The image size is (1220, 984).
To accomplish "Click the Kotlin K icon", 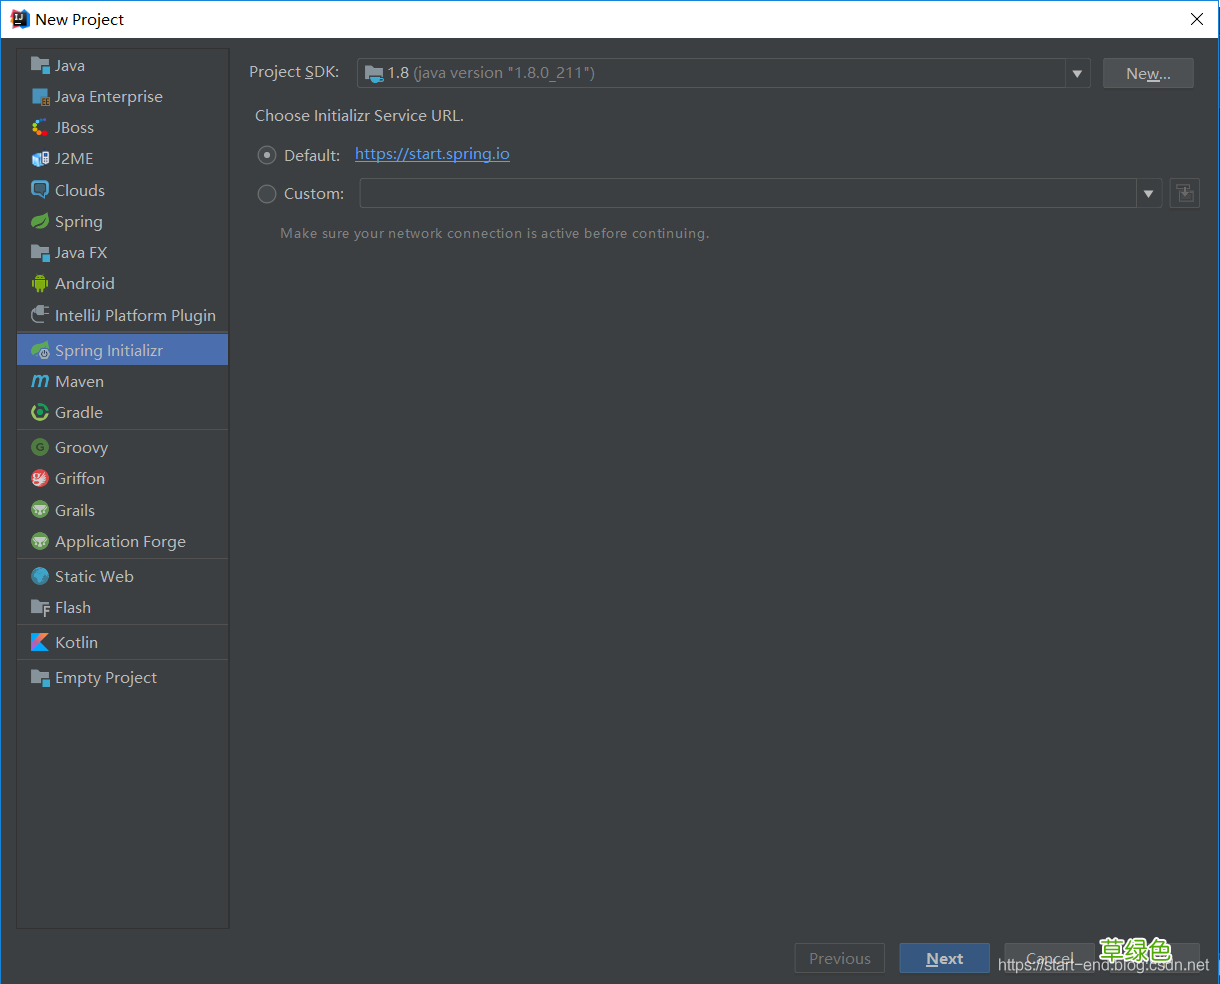I will (40, 642).
